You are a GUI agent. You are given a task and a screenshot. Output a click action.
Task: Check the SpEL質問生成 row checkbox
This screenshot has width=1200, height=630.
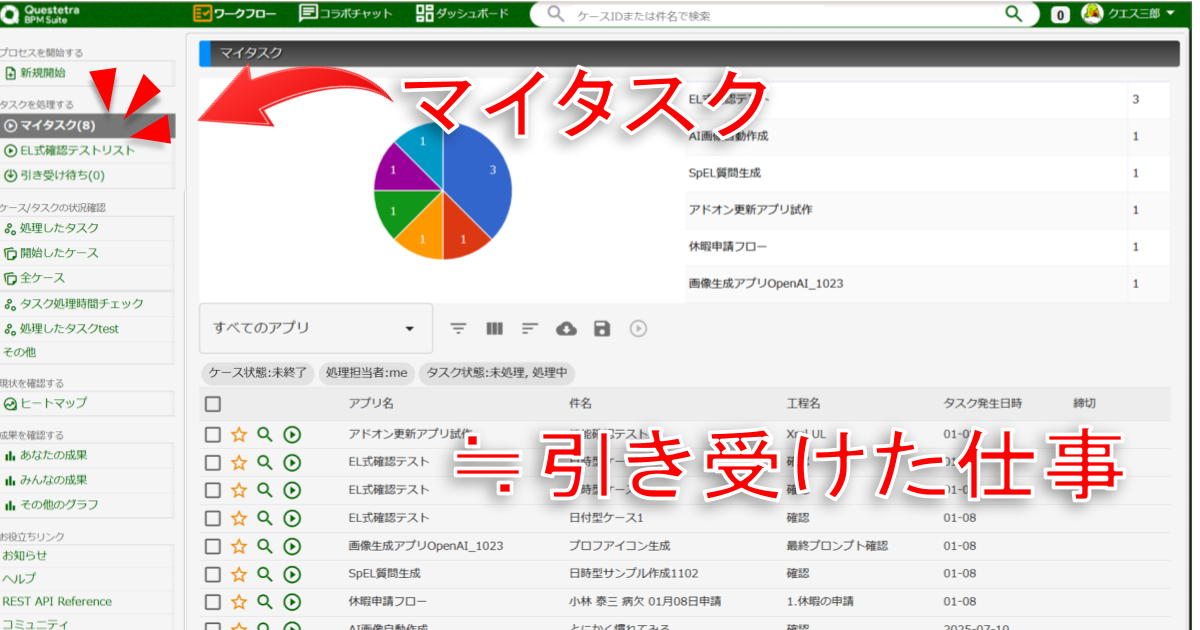[x=212, y=574]
